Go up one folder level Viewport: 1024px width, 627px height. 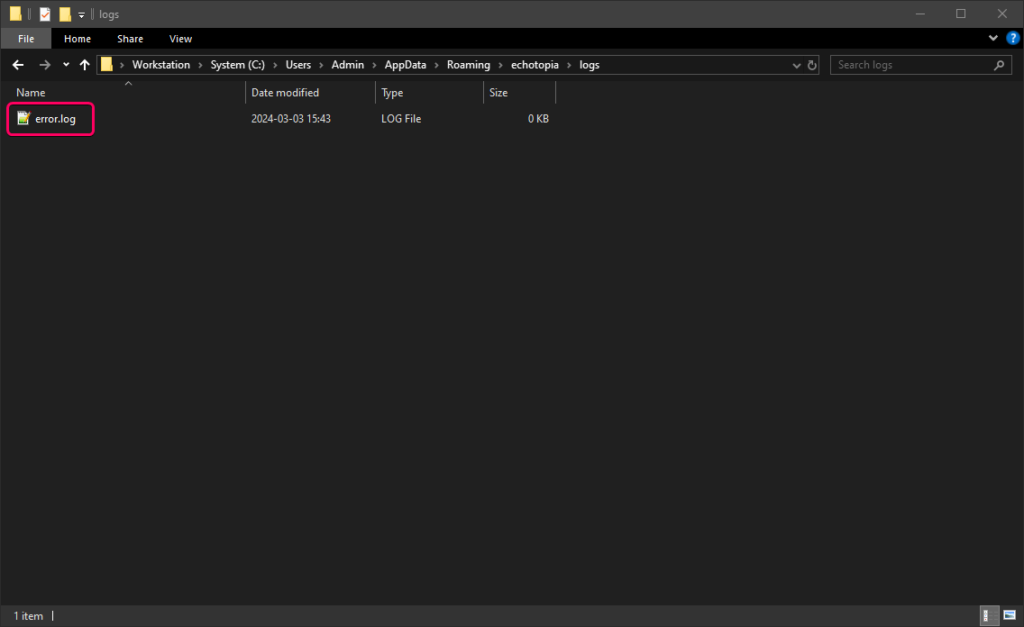(x=84, y=64)
